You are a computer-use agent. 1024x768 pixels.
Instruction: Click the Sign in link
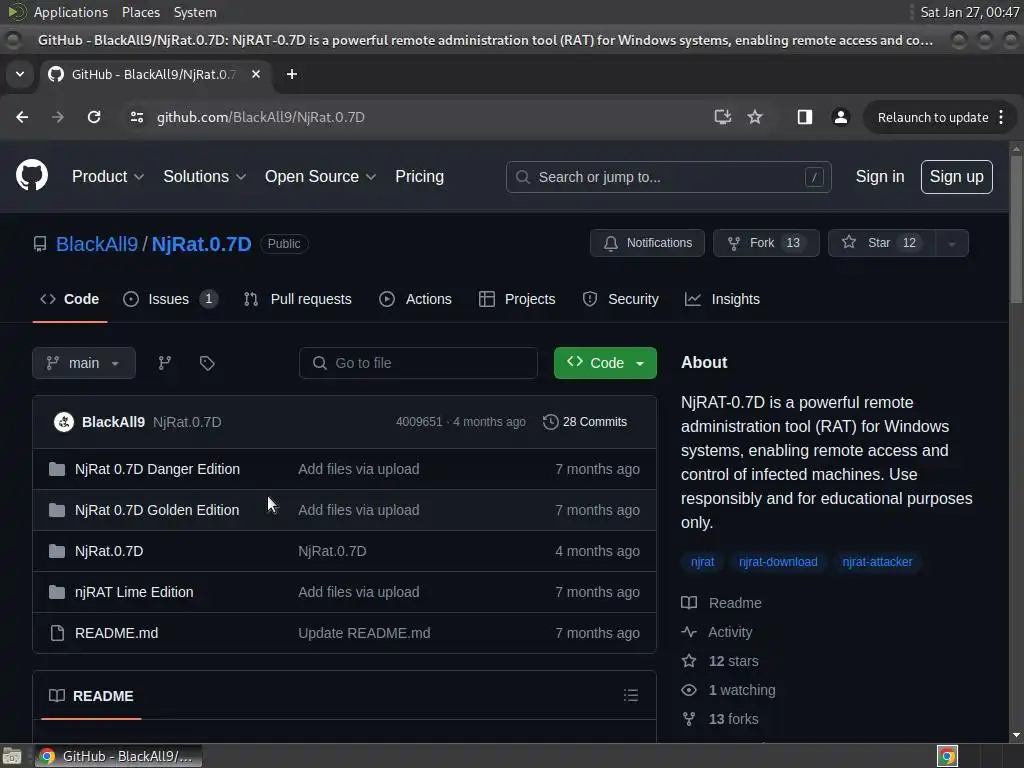coord(880,176)
